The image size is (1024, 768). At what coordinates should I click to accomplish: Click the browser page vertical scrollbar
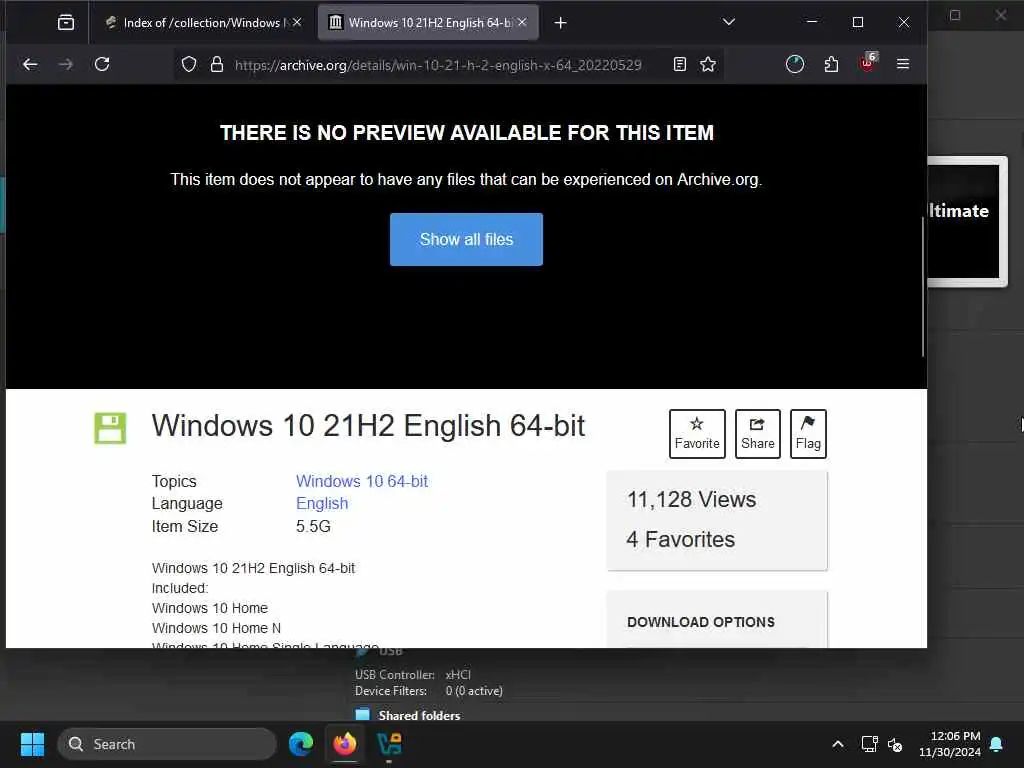tap(923, 287)
